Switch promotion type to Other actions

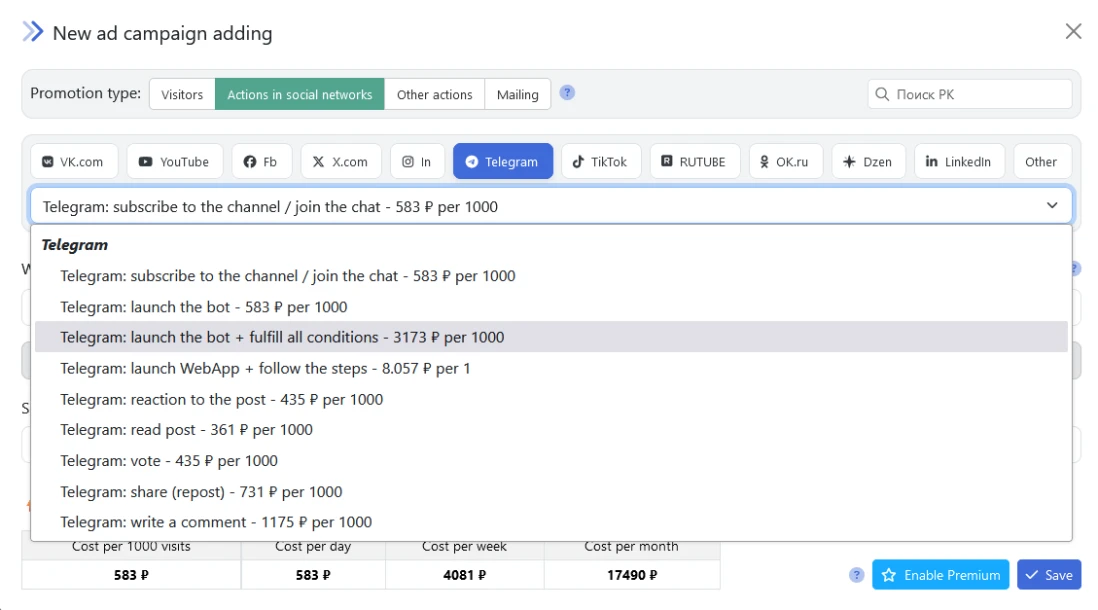click(x=434, y=94)
